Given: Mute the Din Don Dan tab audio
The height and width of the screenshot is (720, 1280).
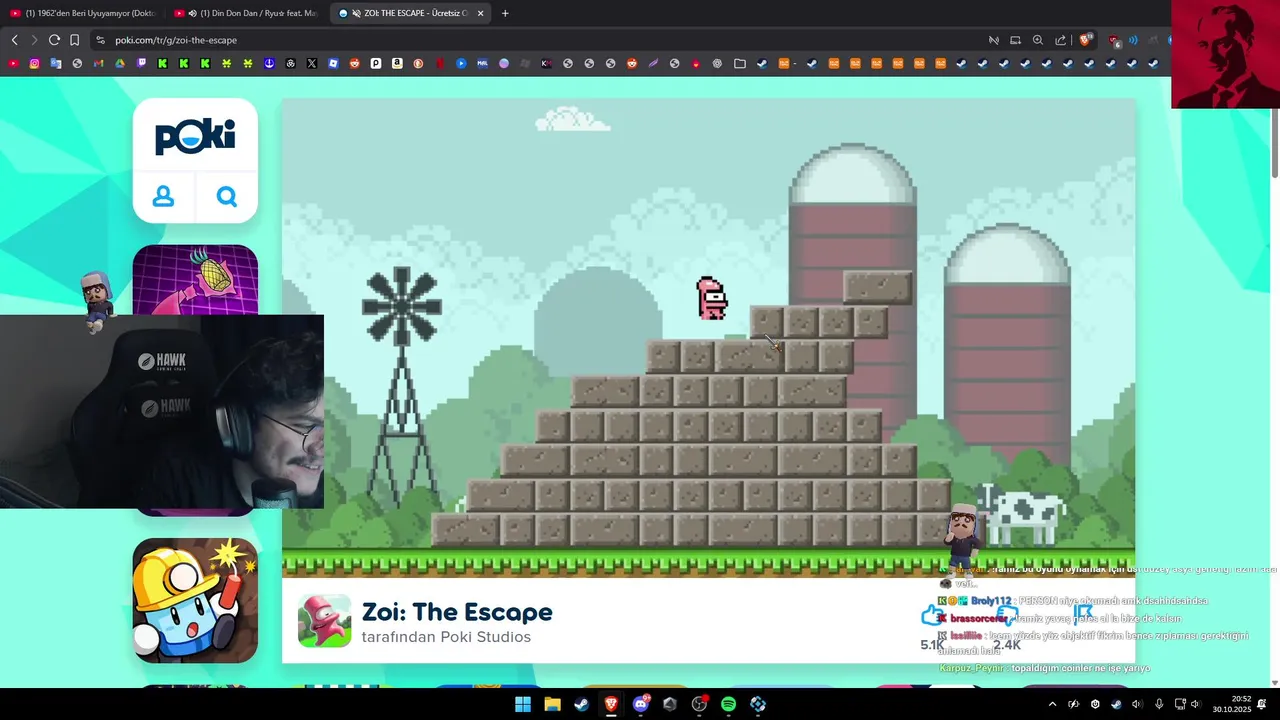Looking at the screenshot, I should (192, 13).
